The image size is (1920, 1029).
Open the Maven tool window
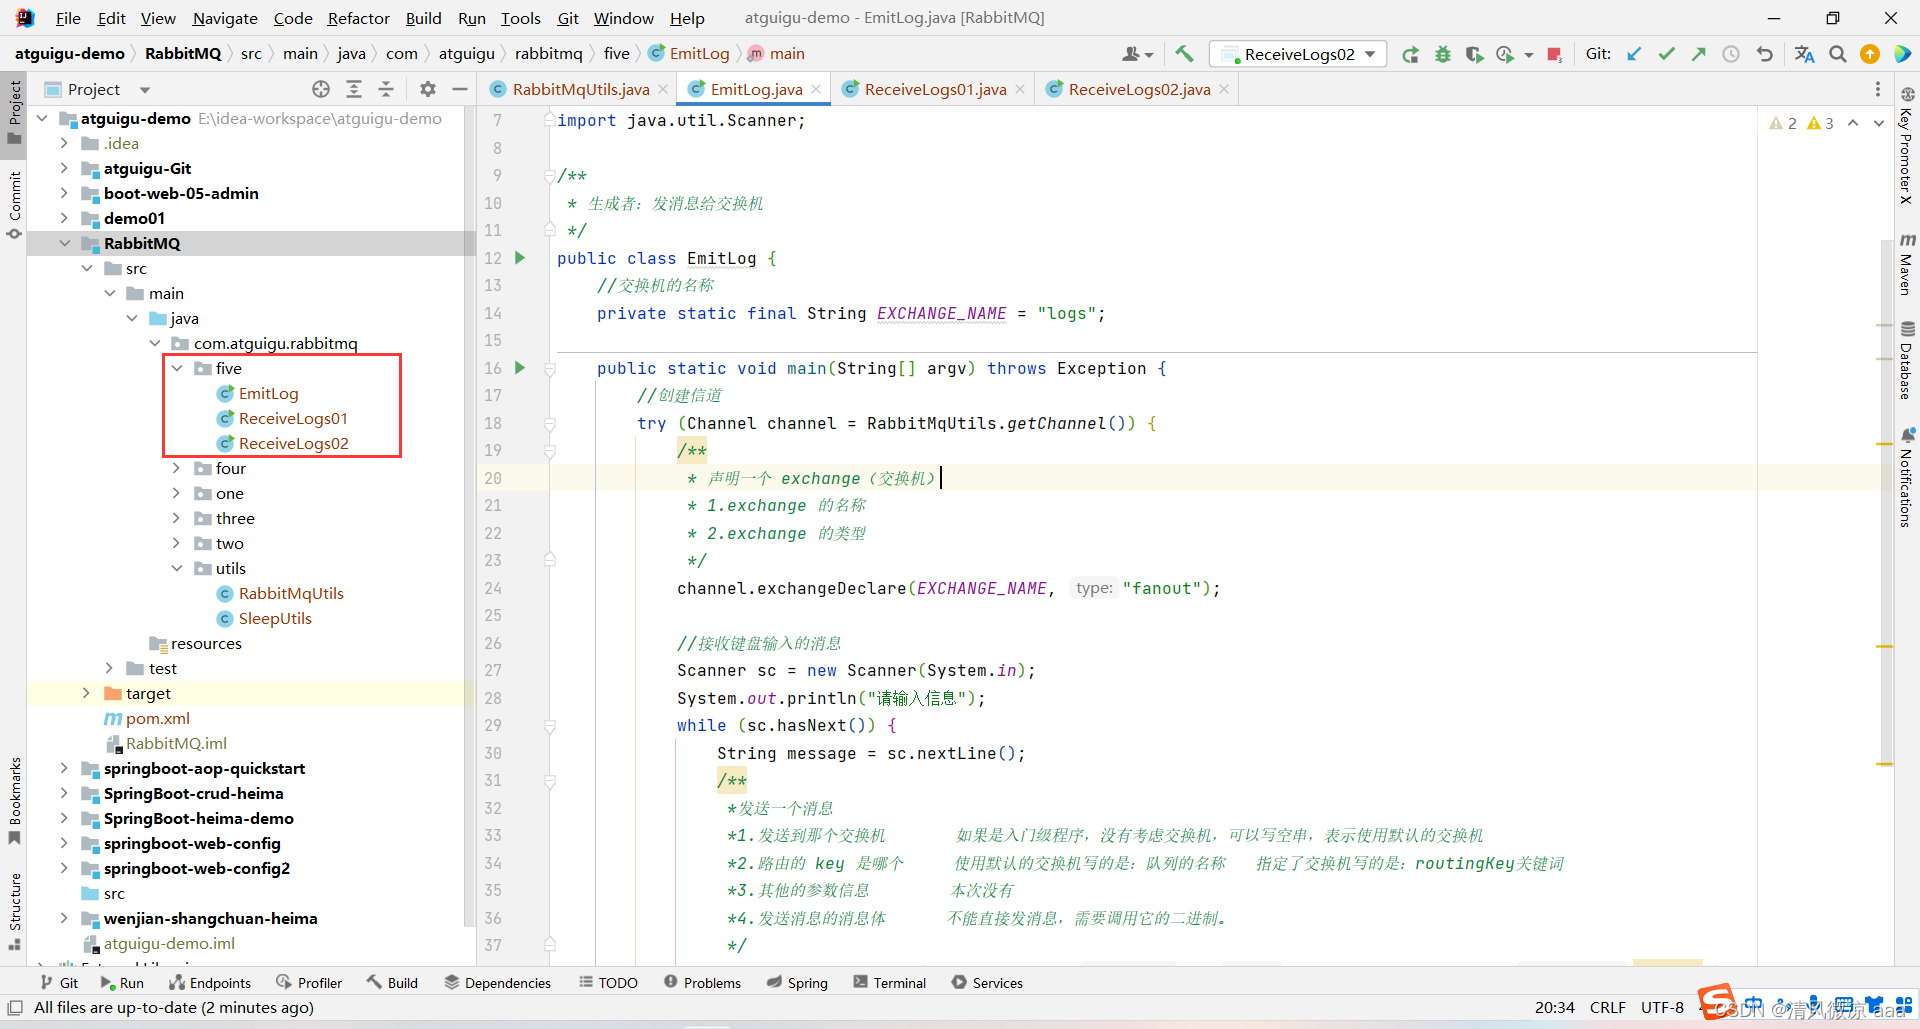coord(1907,264)
